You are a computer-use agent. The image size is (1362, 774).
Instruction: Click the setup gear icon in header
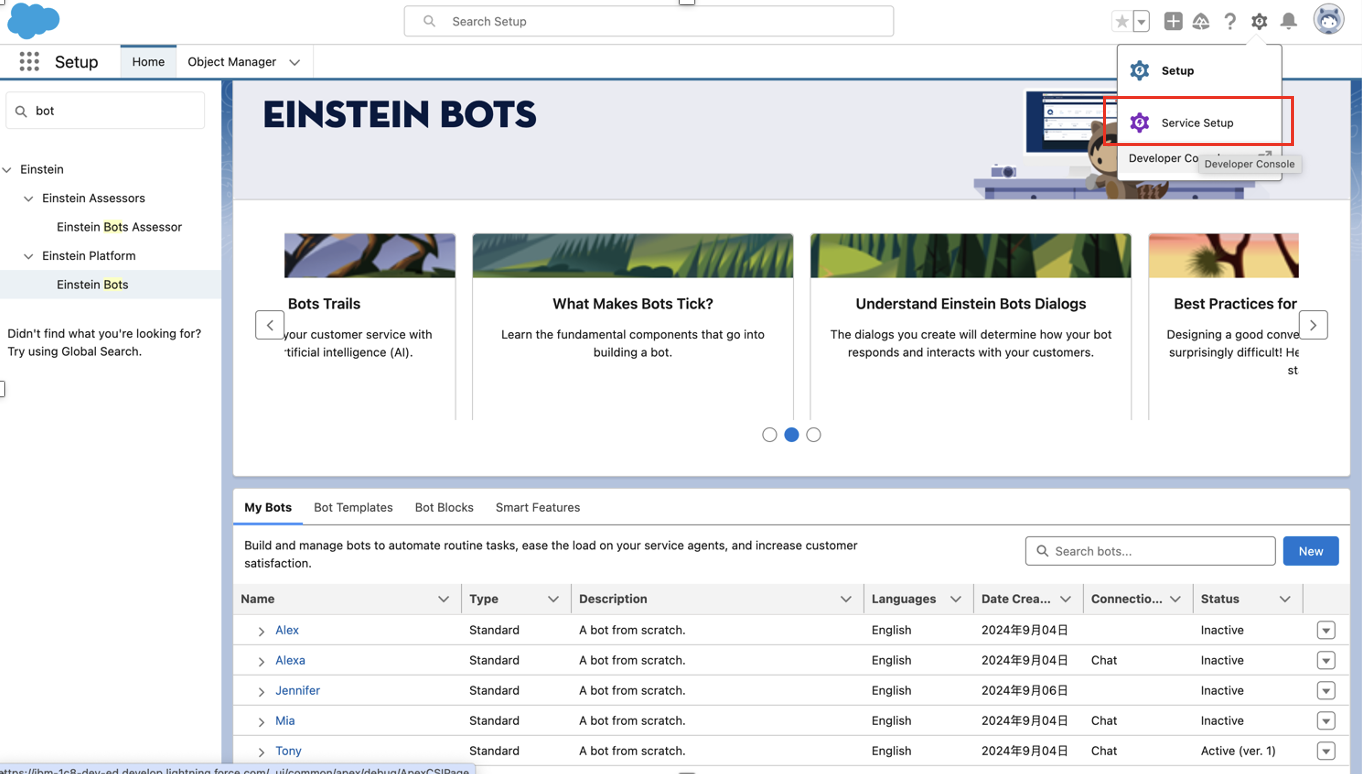1259,21
